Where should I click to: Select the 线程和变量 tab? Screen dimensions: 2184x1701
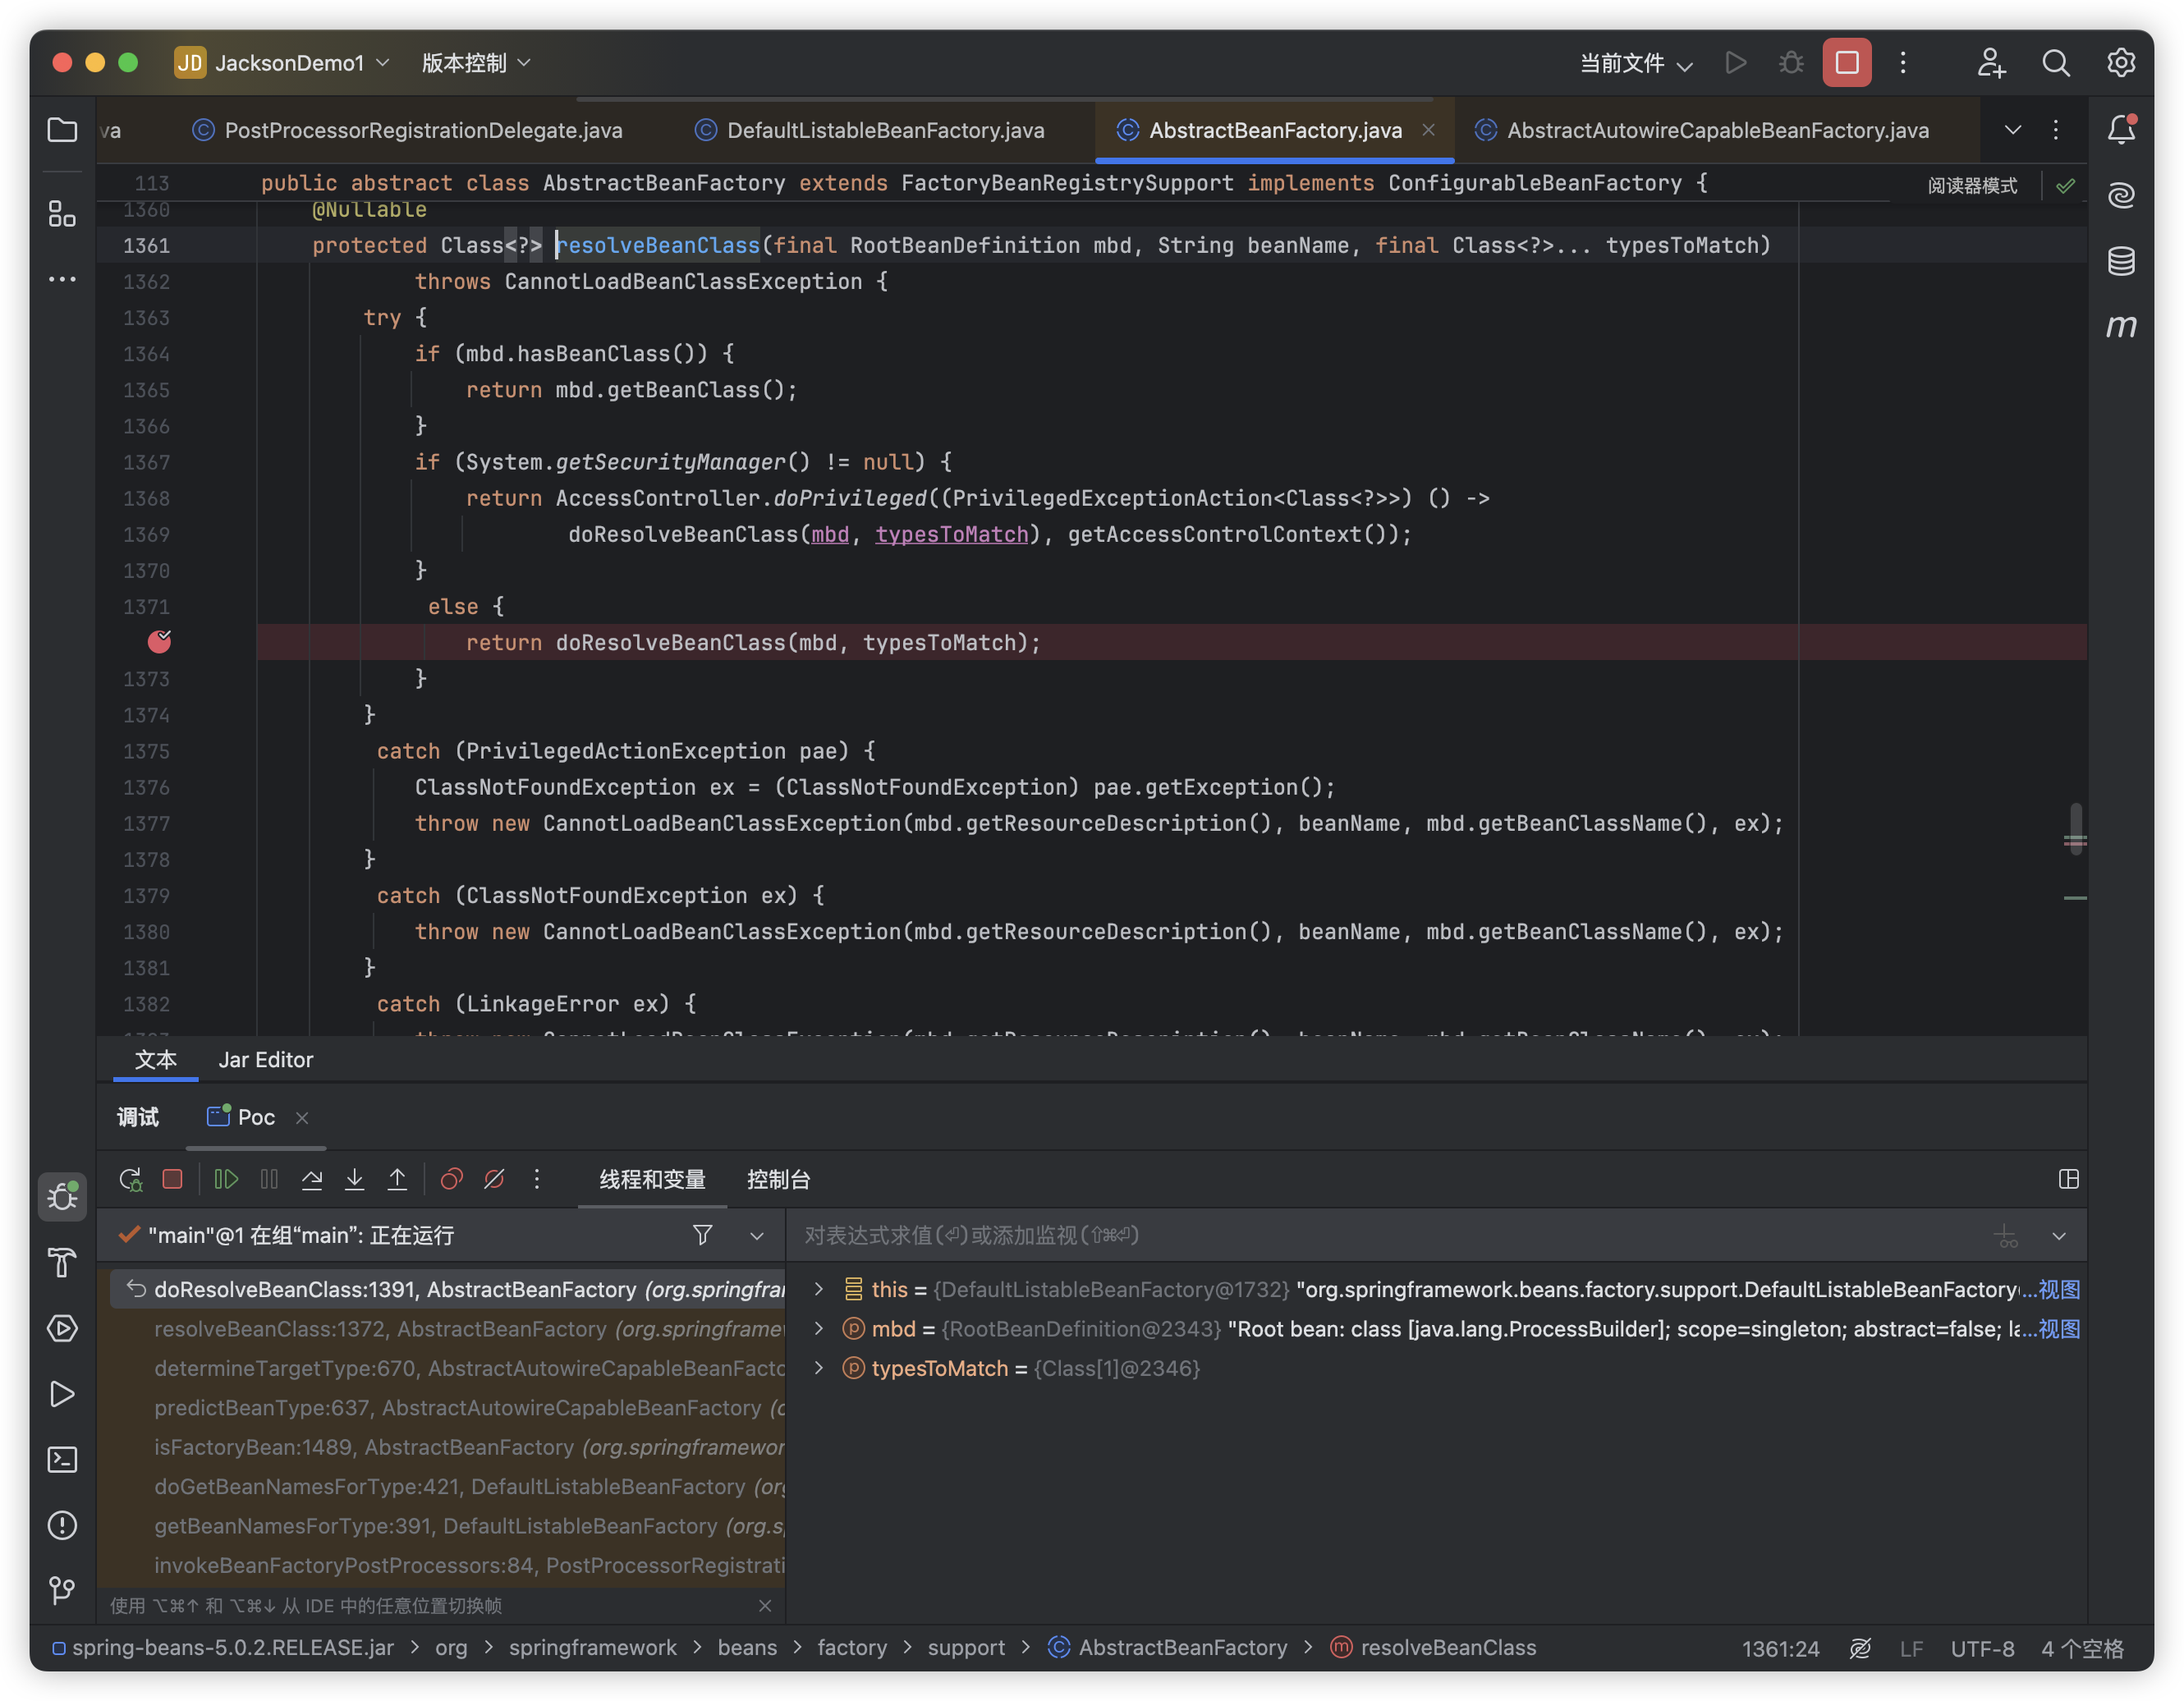coord(652,1180)
